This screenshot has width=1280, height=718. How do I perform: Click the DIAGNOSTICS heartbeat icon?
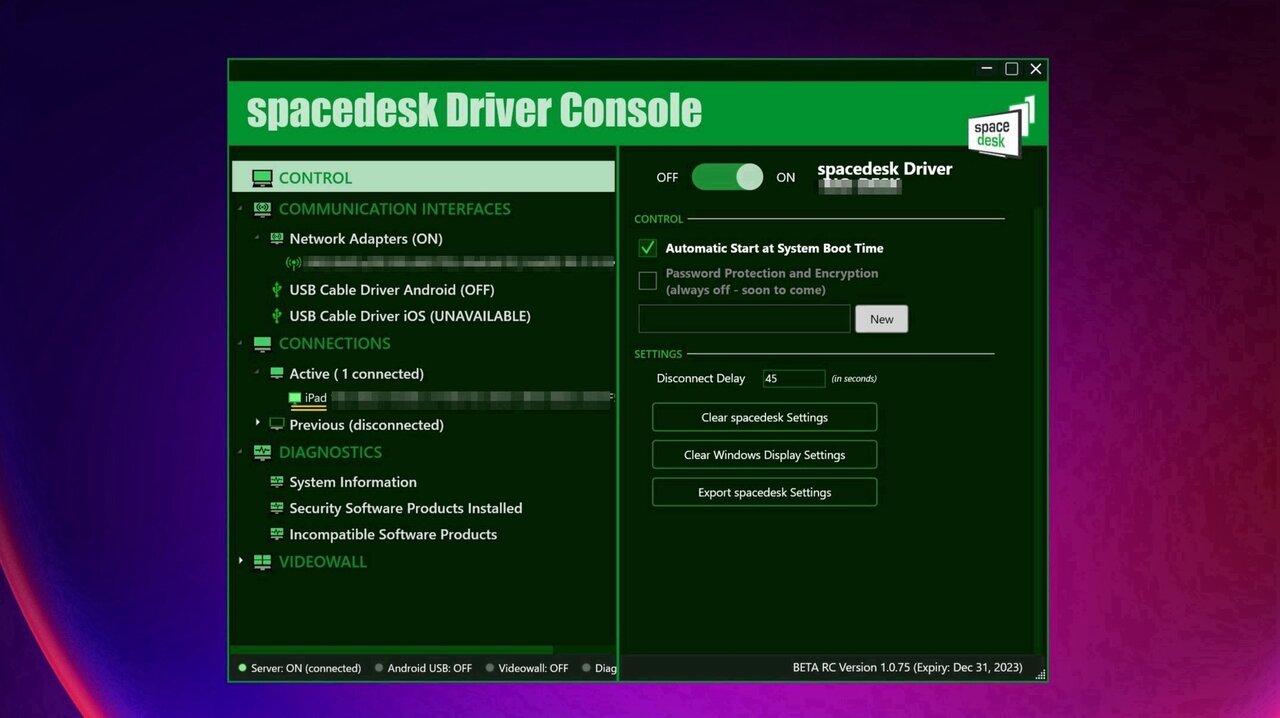click(262, 452)
